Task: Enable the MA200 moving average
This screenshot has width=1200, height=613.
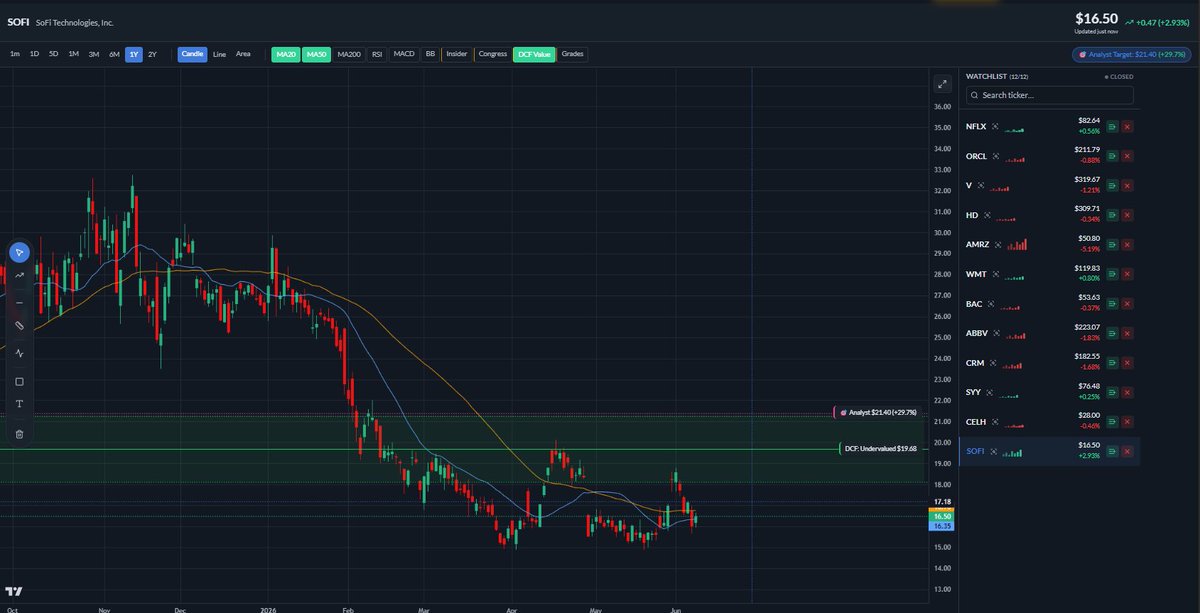Action: (349, 54)
